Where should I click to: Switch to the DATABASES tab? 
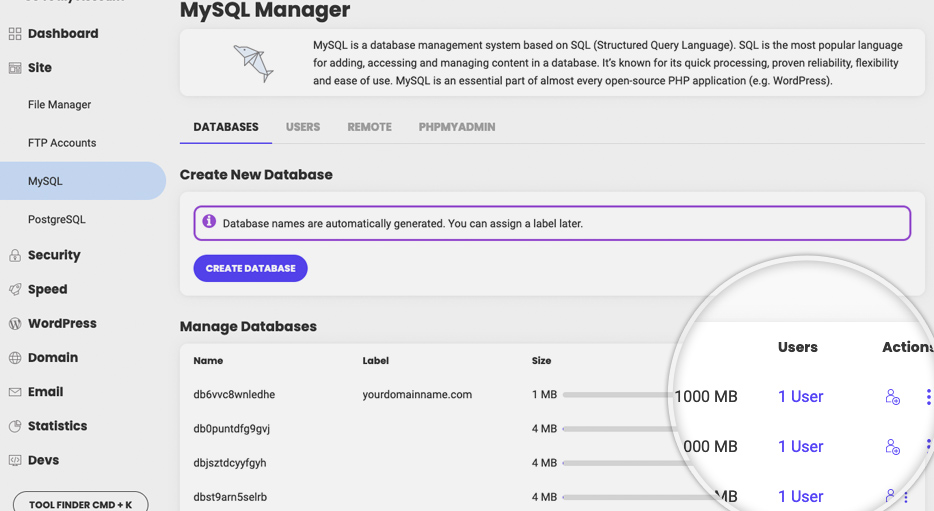click(x=226, y=127)
